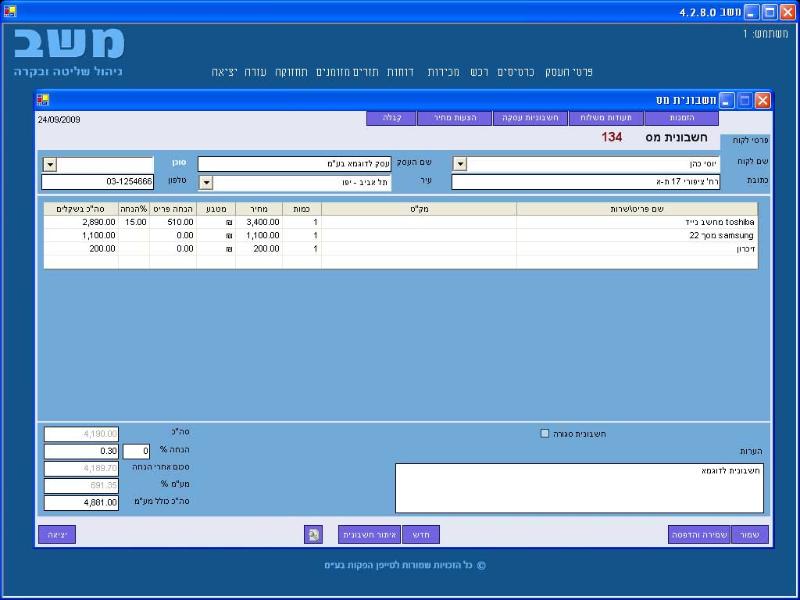800x600 pixels.
Task: Click the מק"ט column header
Action: click(x=419, y=209)
